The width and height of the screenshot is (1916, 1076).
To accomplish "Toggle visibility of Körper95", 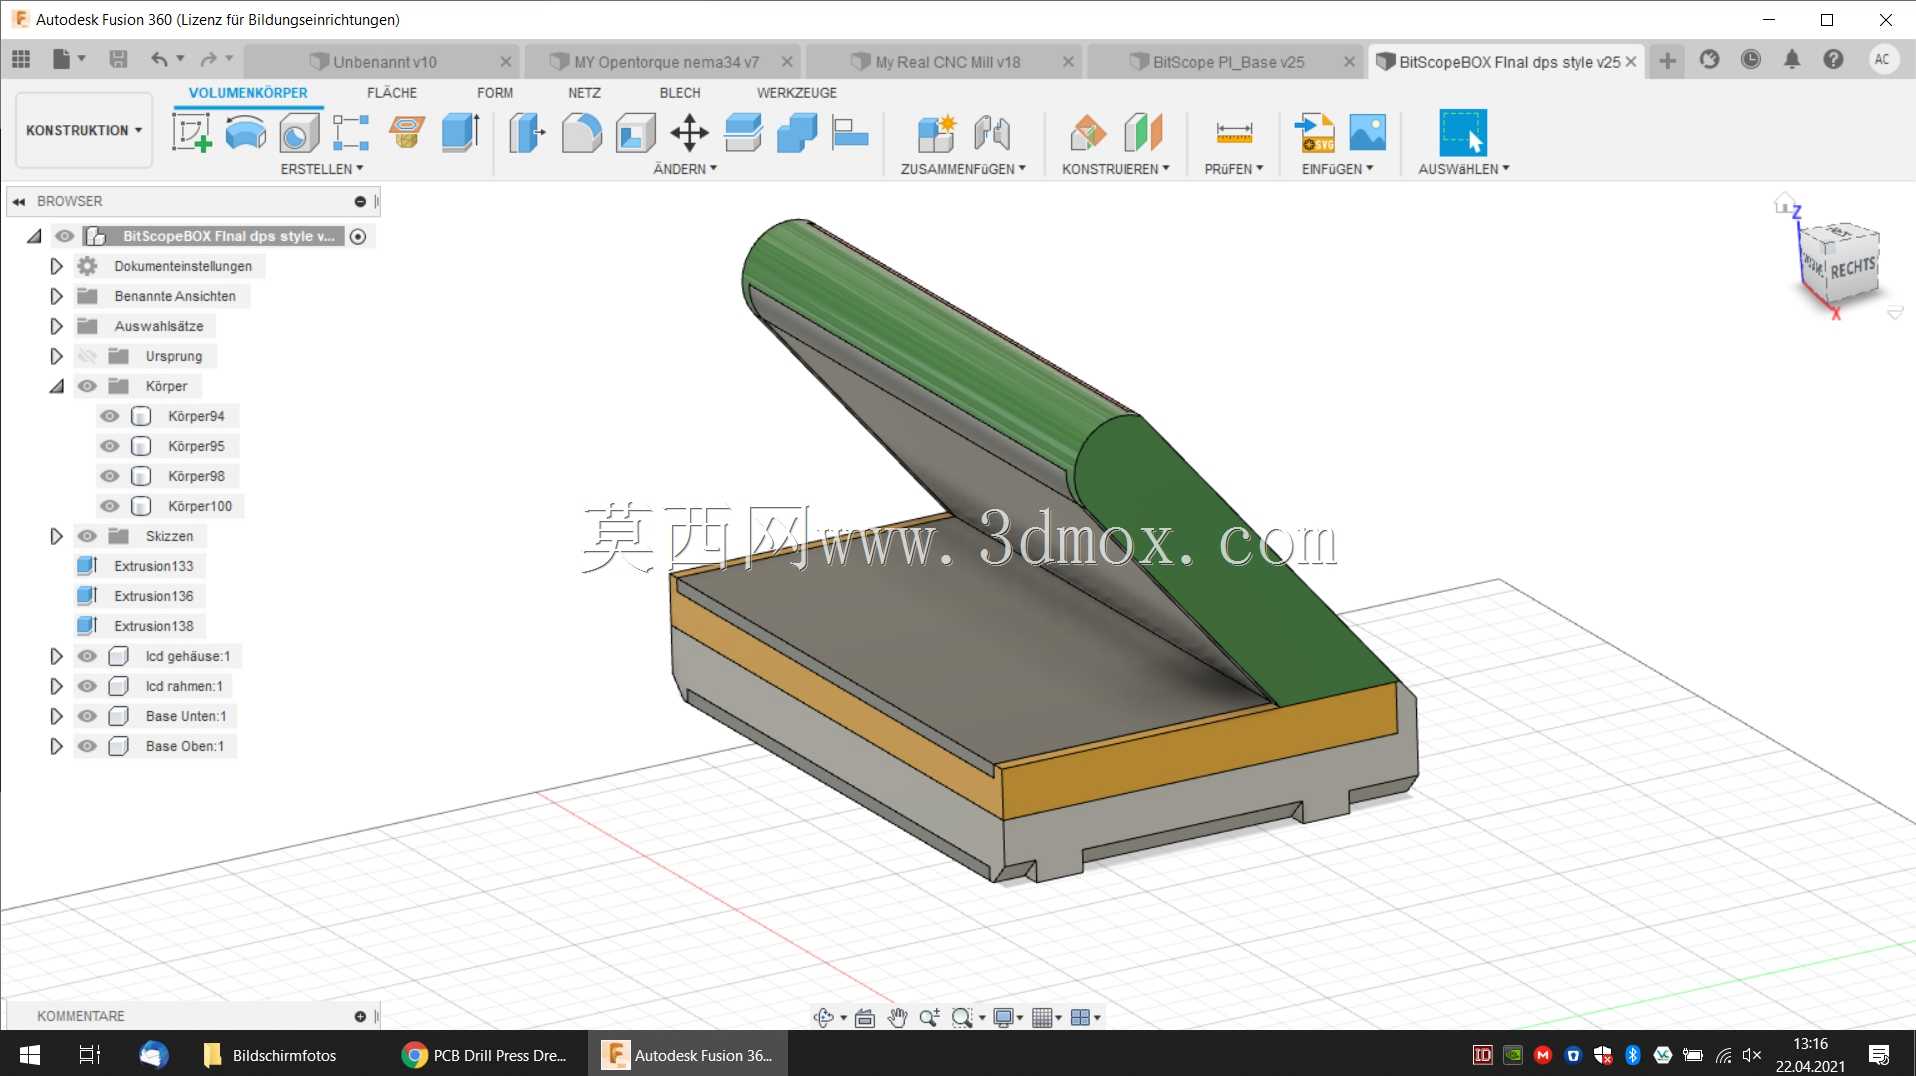I will [x=110, y=446].
